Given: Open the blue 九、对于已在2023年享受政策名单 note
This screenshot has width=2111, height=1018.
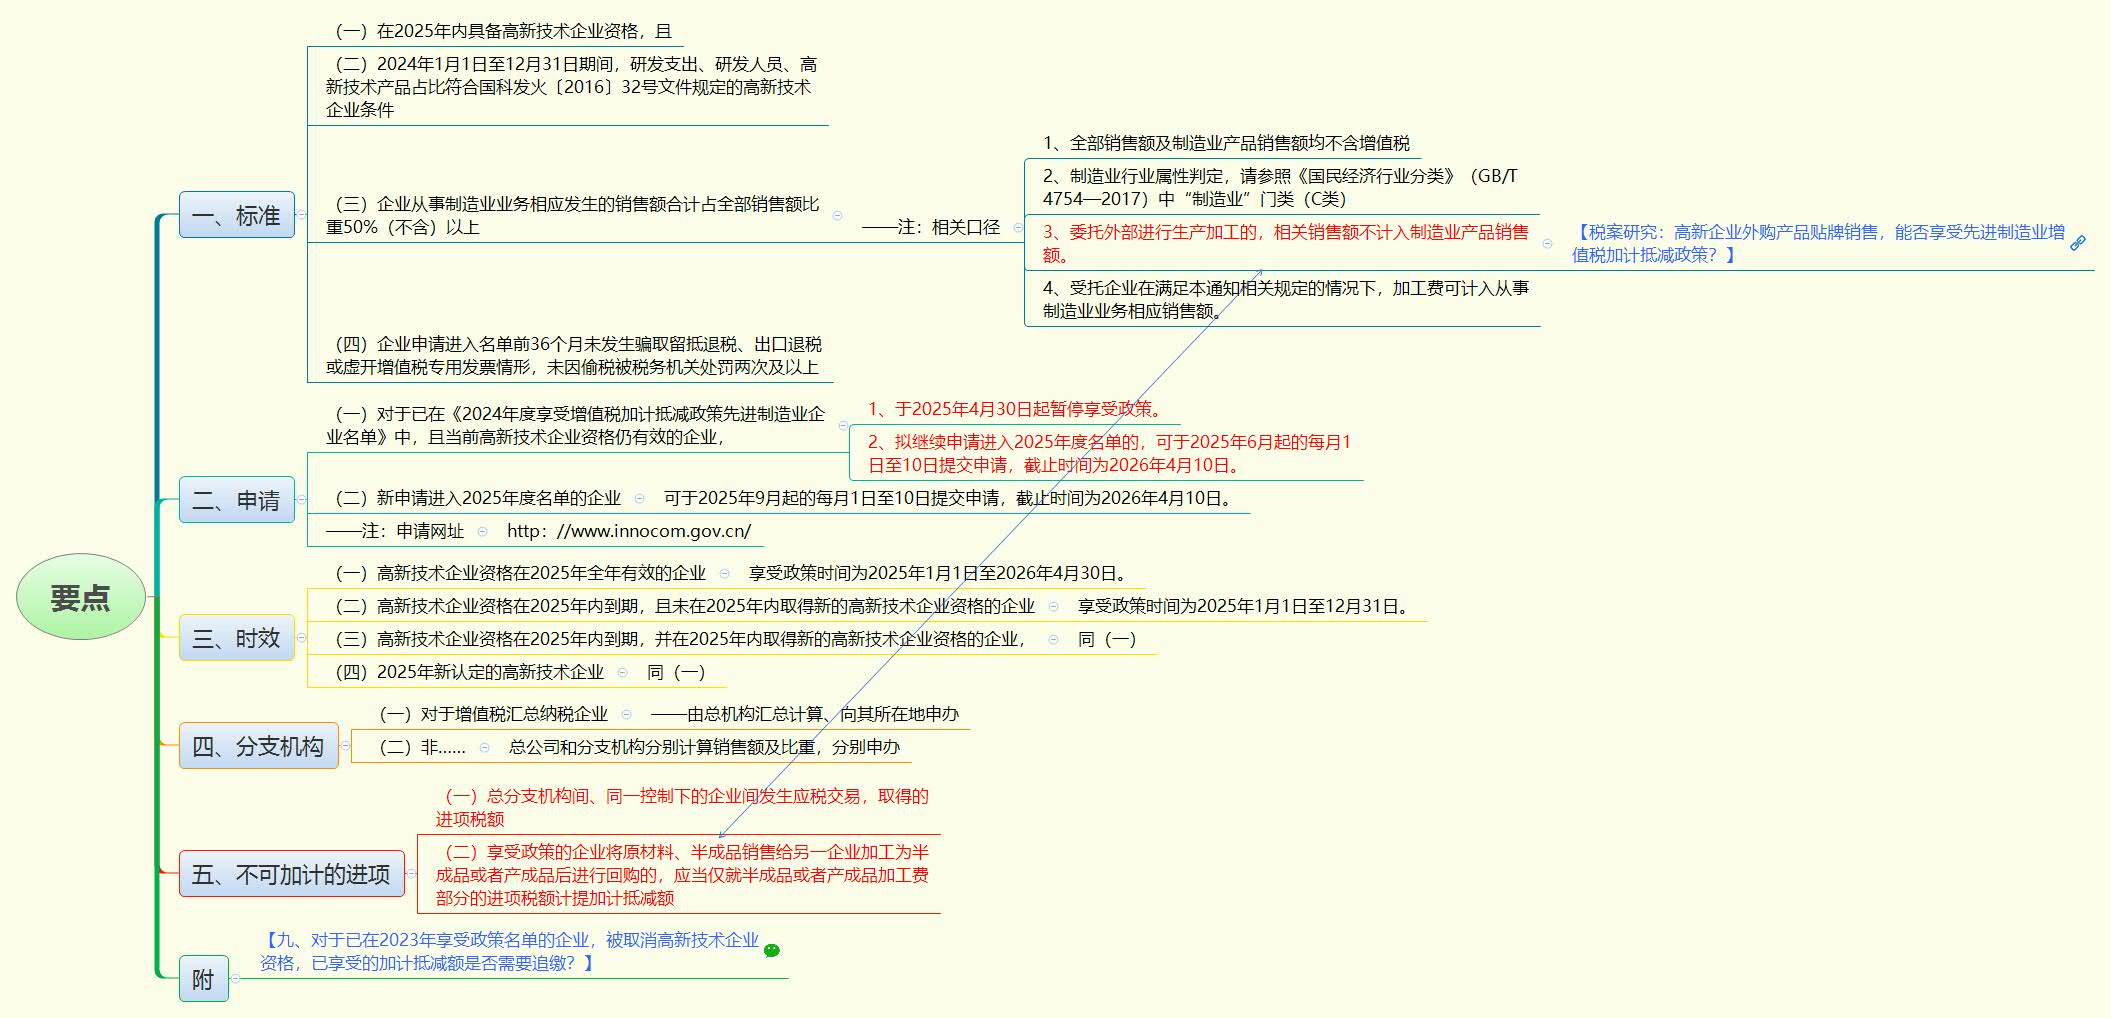Looking at the screenshot, I should (x=509, y=951).
